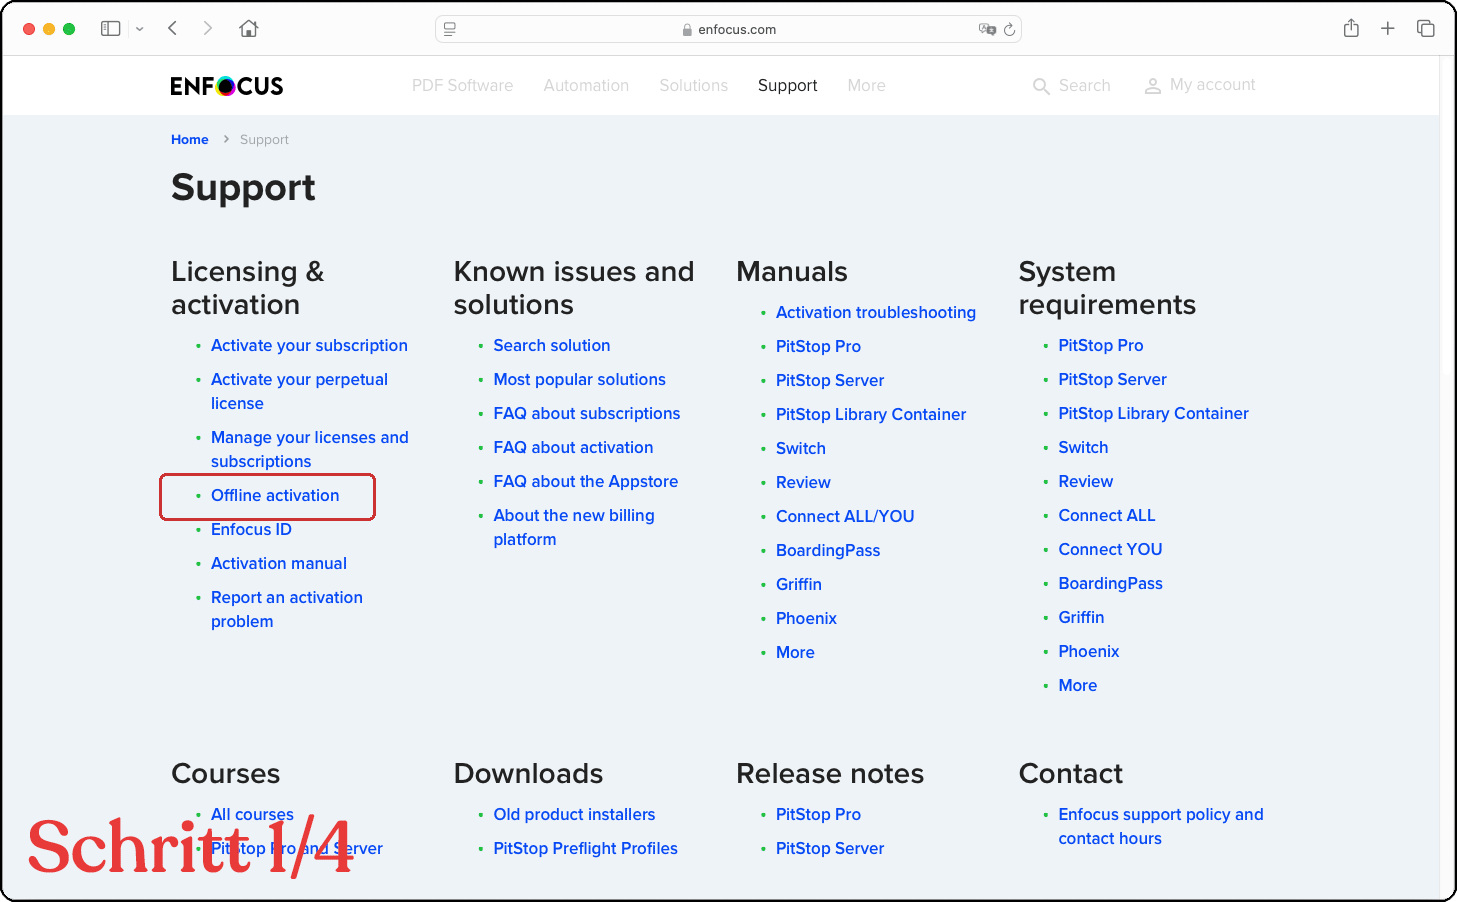The height and width of the screenshot is (902, 1457).
Task: Open the Activation troubleshooting manual link
Action: 875,313
